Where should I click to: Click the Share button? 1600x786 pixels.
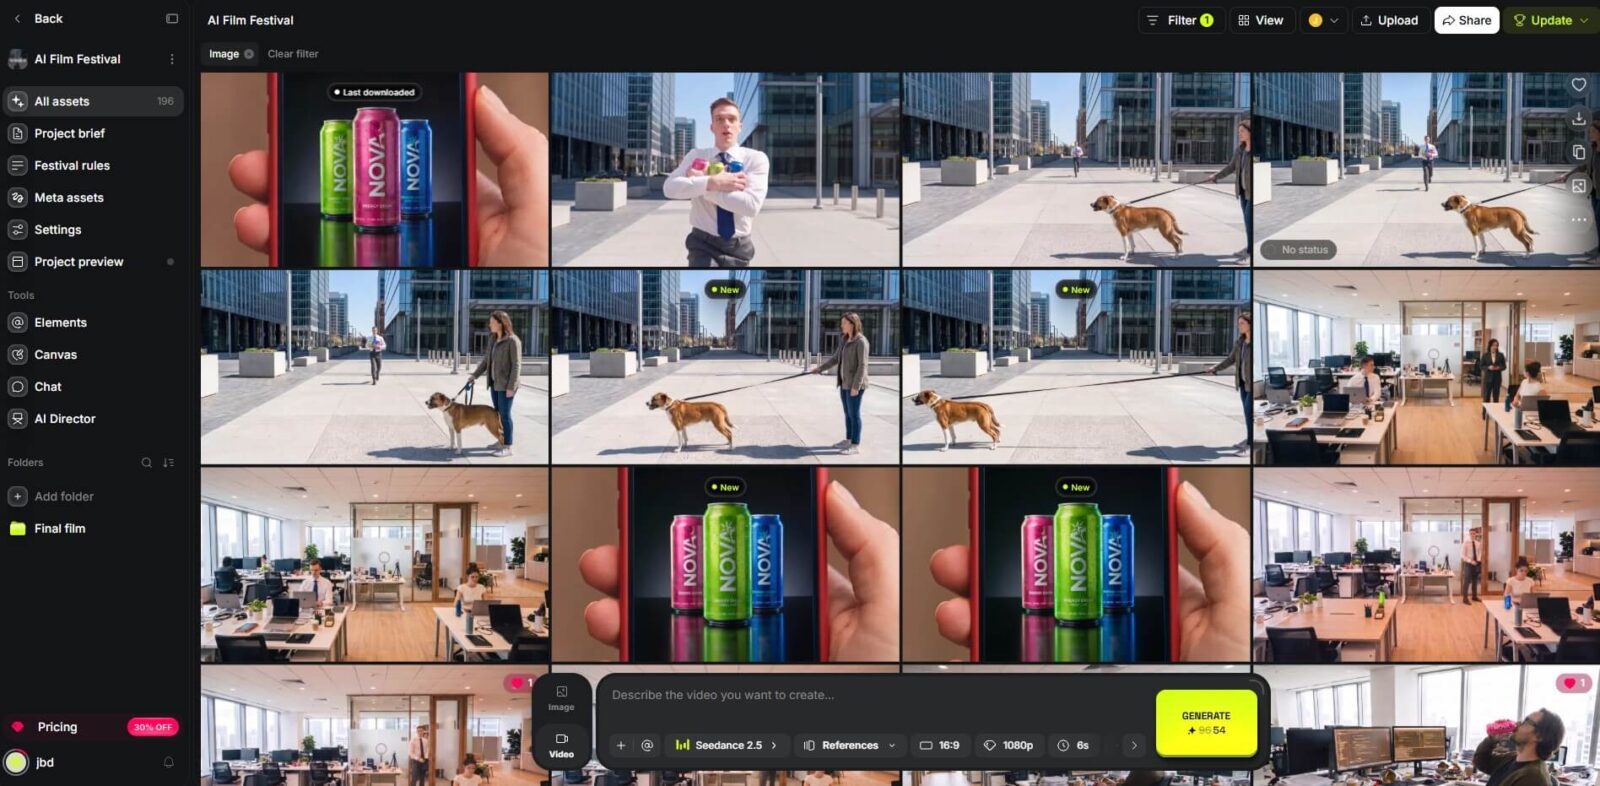coord(1466,20)
